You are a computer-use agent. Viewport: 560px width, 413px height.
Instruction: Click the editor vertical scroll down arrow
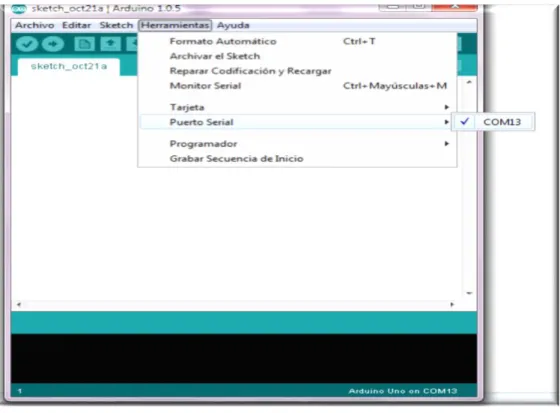(x=469, y=293)
